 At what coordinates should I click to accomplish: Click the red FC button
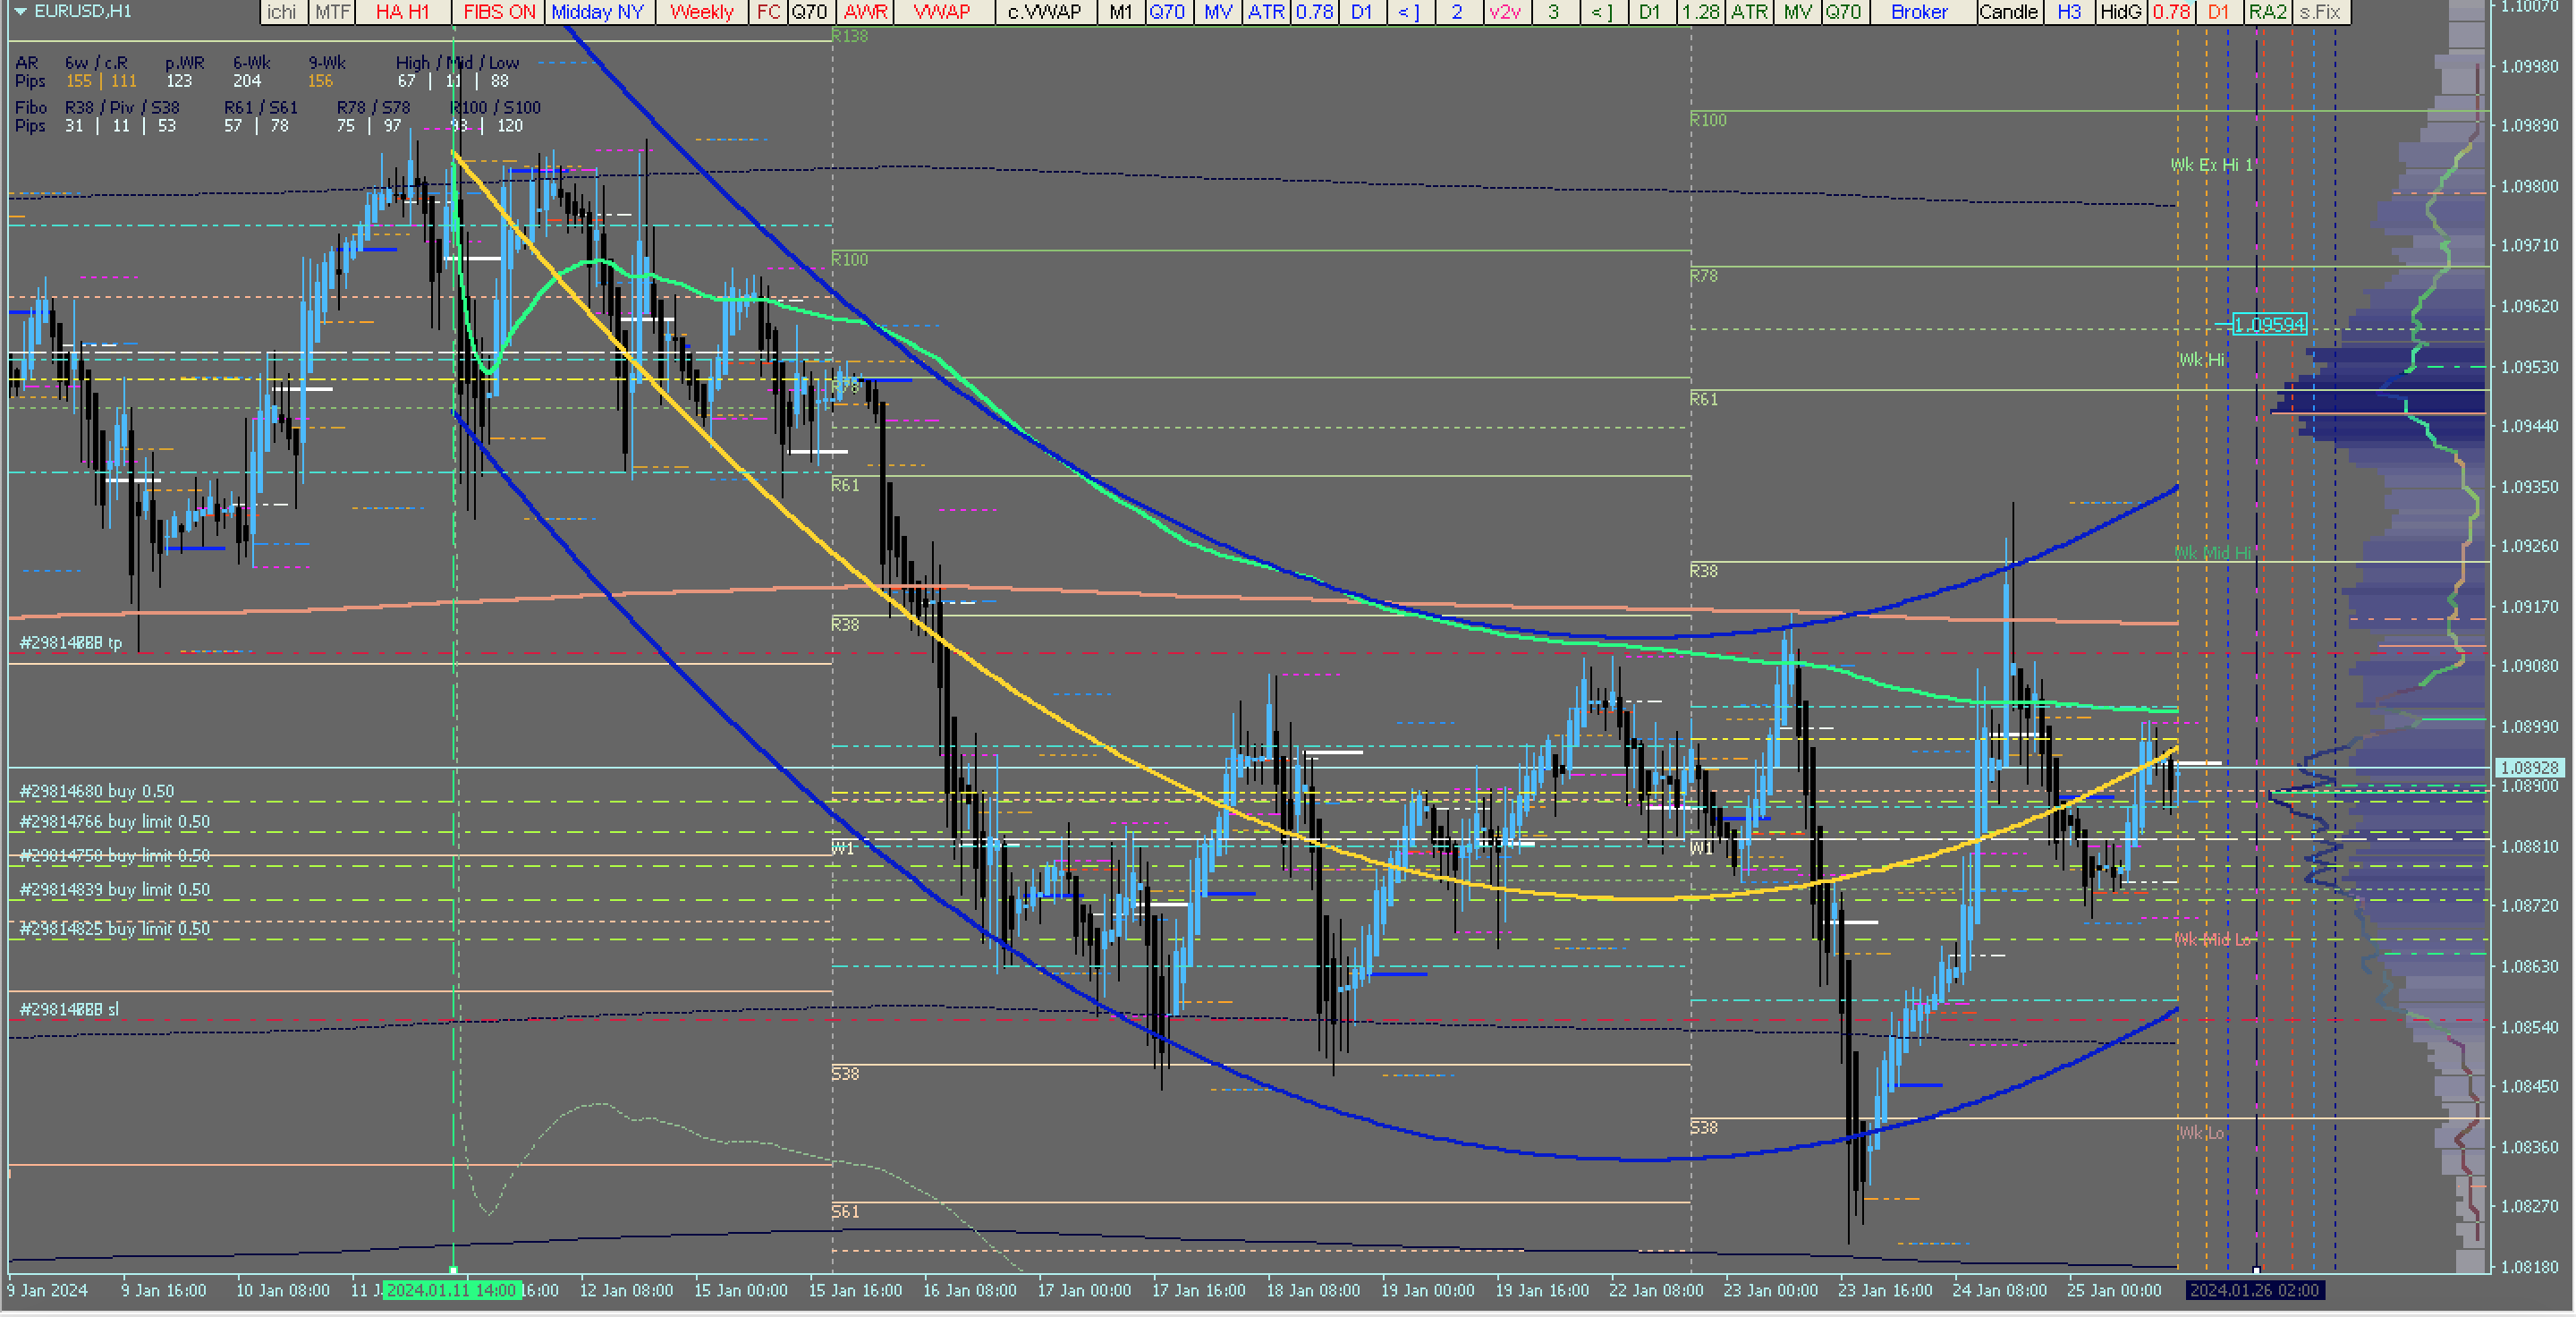(768, 12)
